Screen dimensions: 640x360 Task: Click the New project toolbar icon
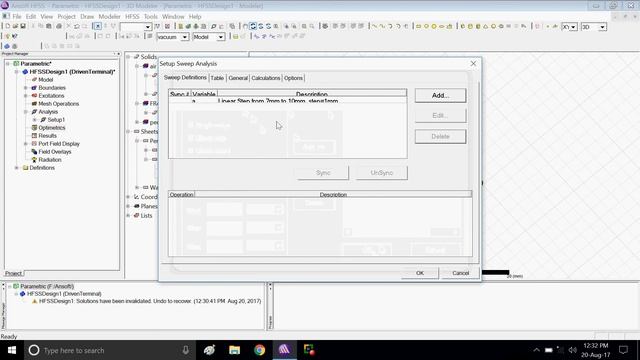pos(7,26)
